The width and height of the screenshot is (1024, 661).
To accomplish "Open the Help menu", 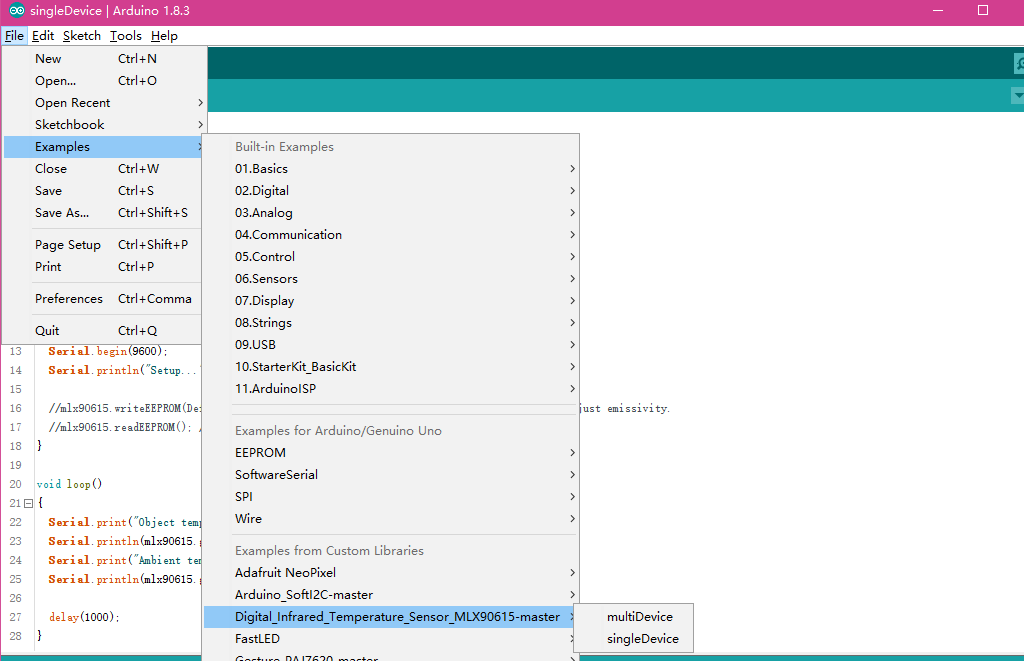I will click(x=164, y=36).
